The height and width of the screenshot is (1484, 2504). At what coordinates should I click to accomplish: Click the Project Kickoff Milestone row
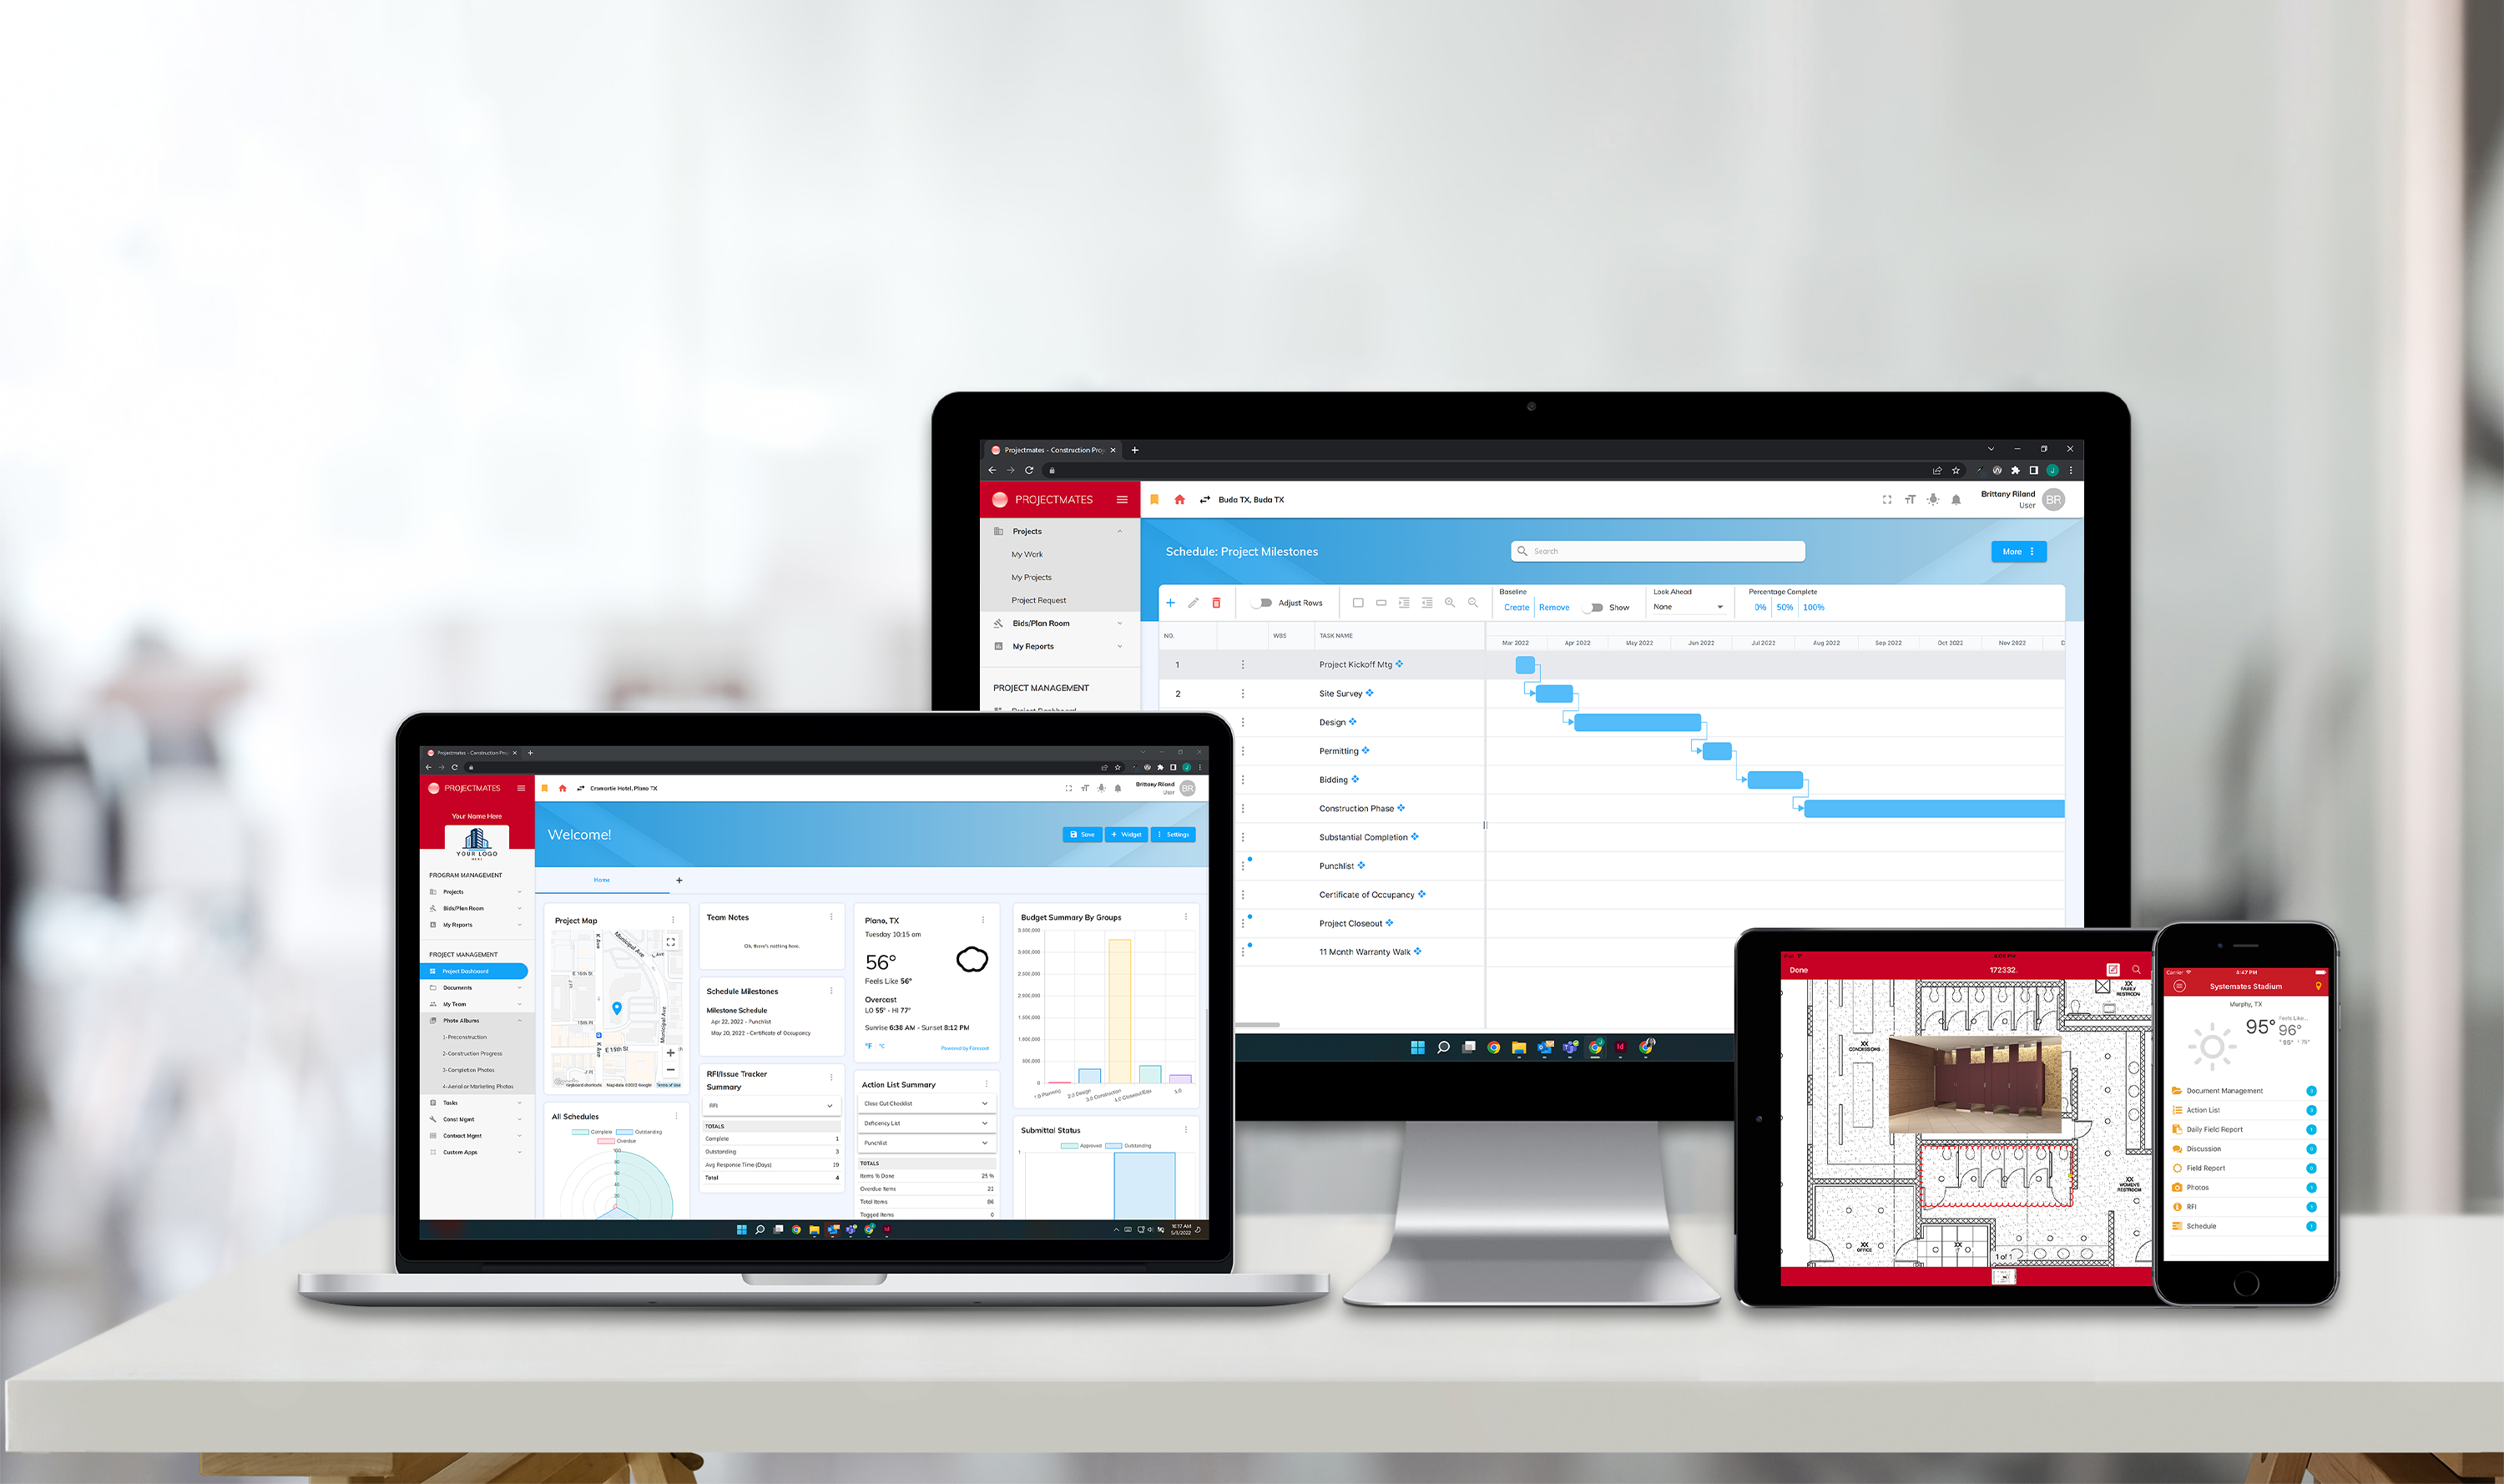[1345, 664]
